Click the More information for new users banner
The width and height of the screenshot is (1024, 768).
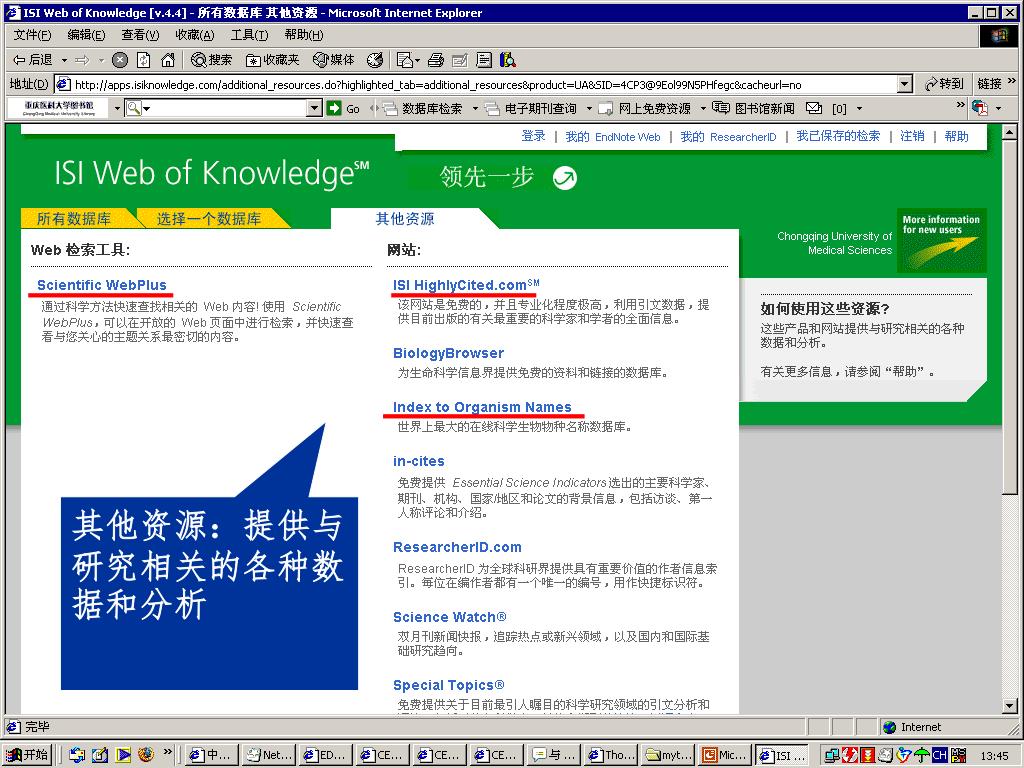941,240
